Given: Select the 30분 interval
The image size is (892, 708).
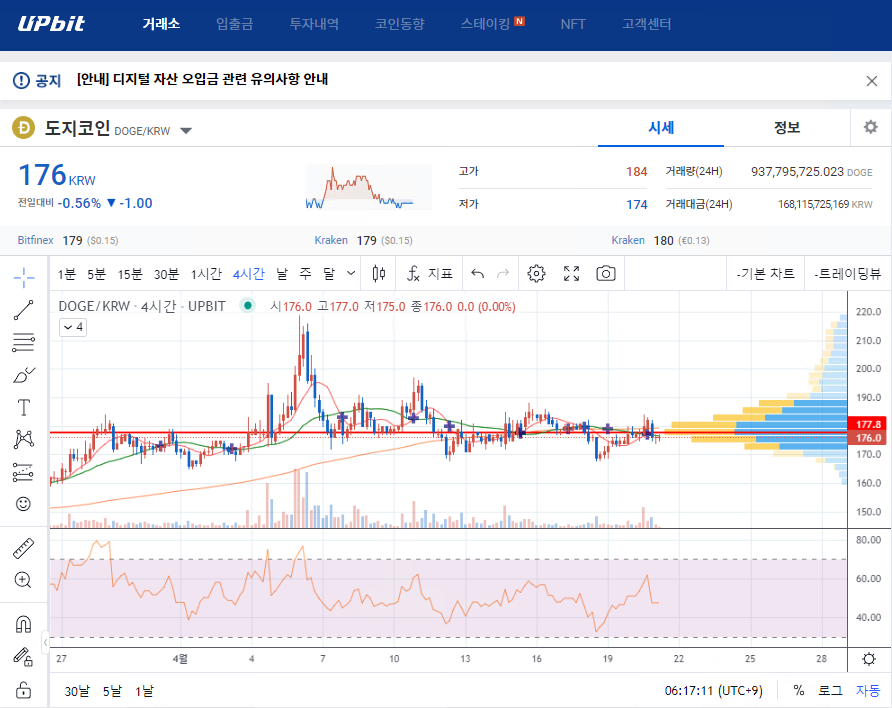Looking at the screenshot, I should click(166, 274).
